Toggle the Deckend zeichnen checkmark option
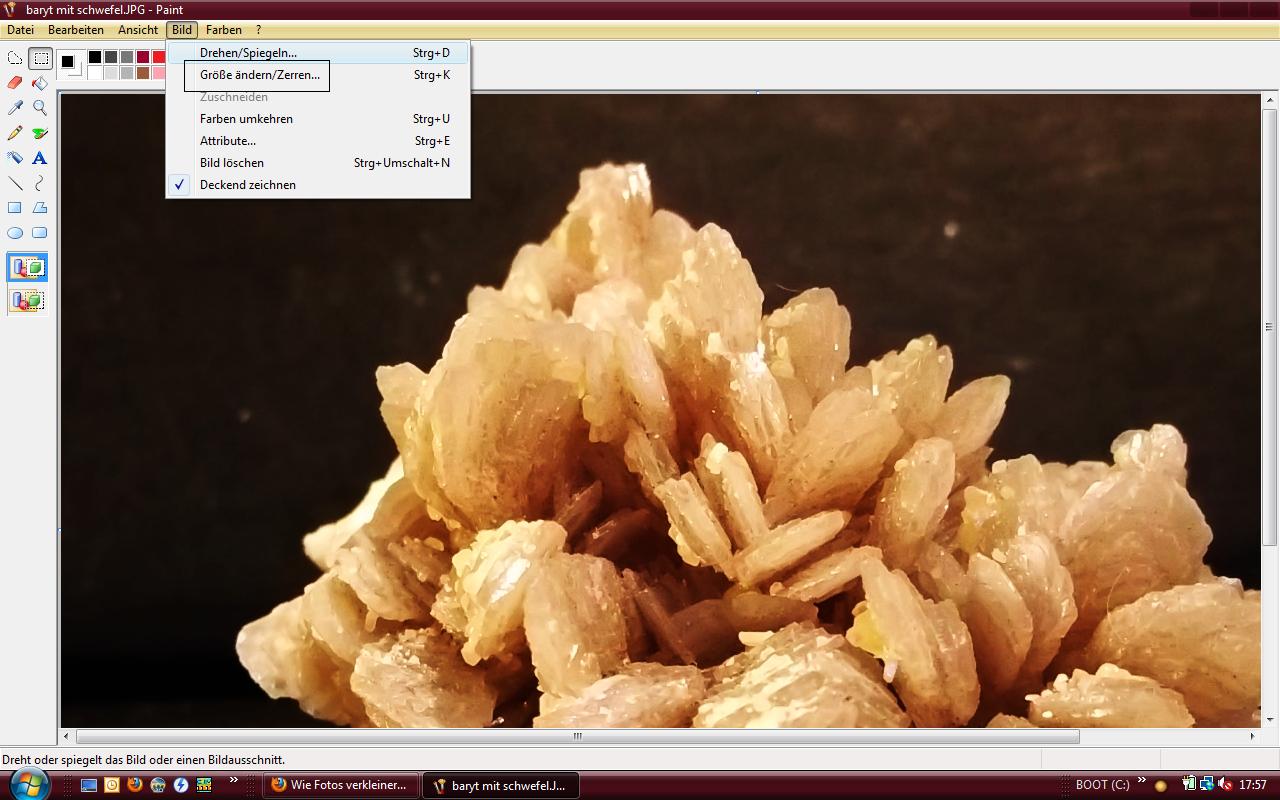1280x800 pixels. click(x=247, y=185)
